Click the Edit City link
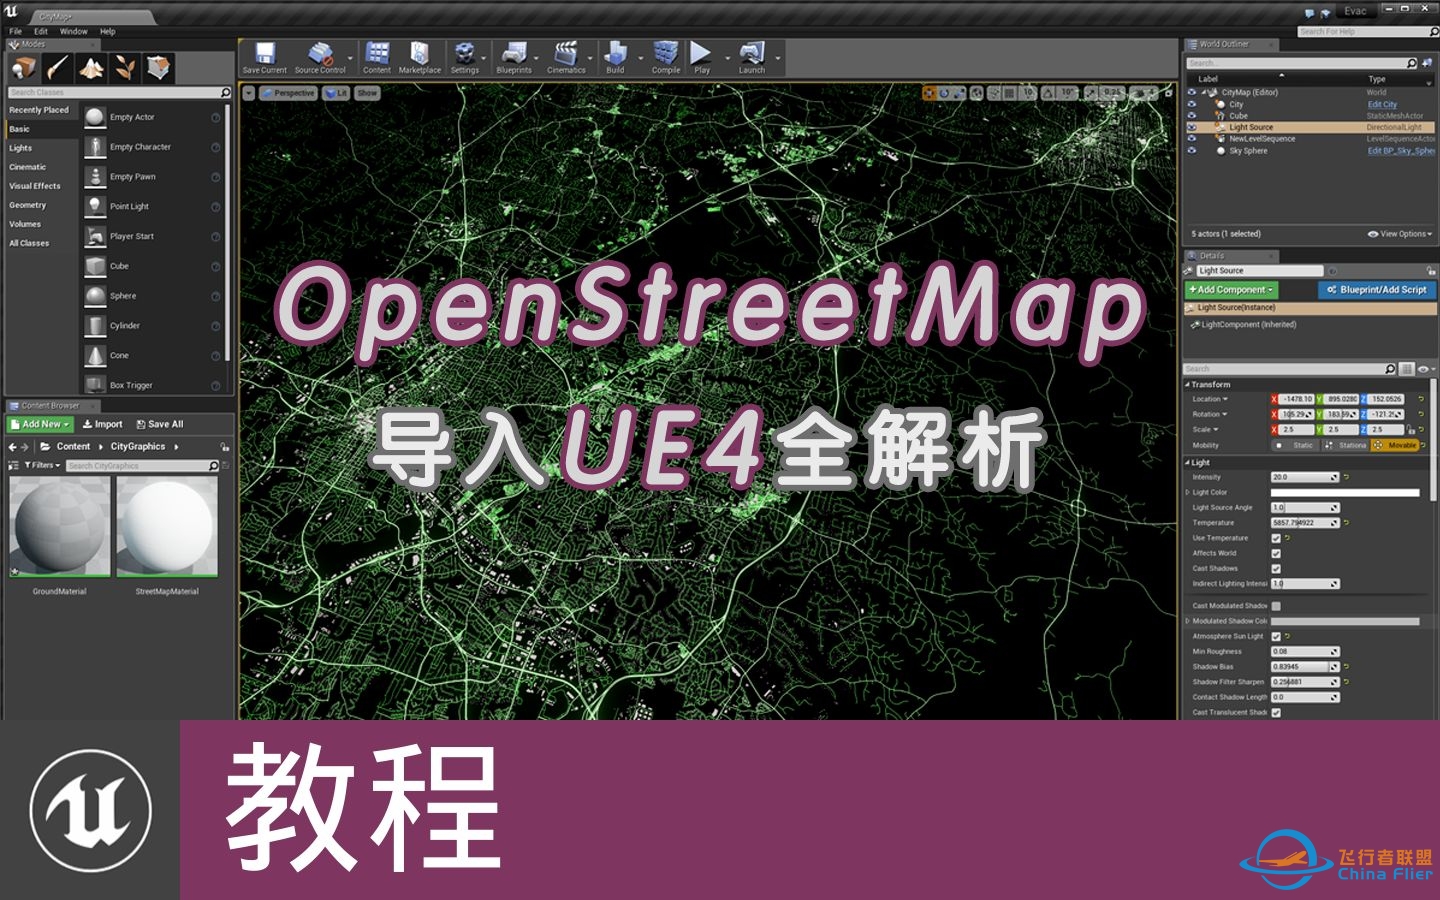Image resolution: width=1440 pixels, height=900 pixels. [x=1382, y=104]
